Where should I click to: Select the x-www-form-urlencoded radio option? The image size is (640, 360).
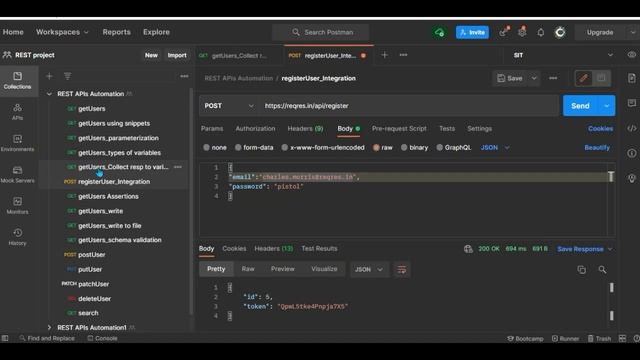point(284,147)
